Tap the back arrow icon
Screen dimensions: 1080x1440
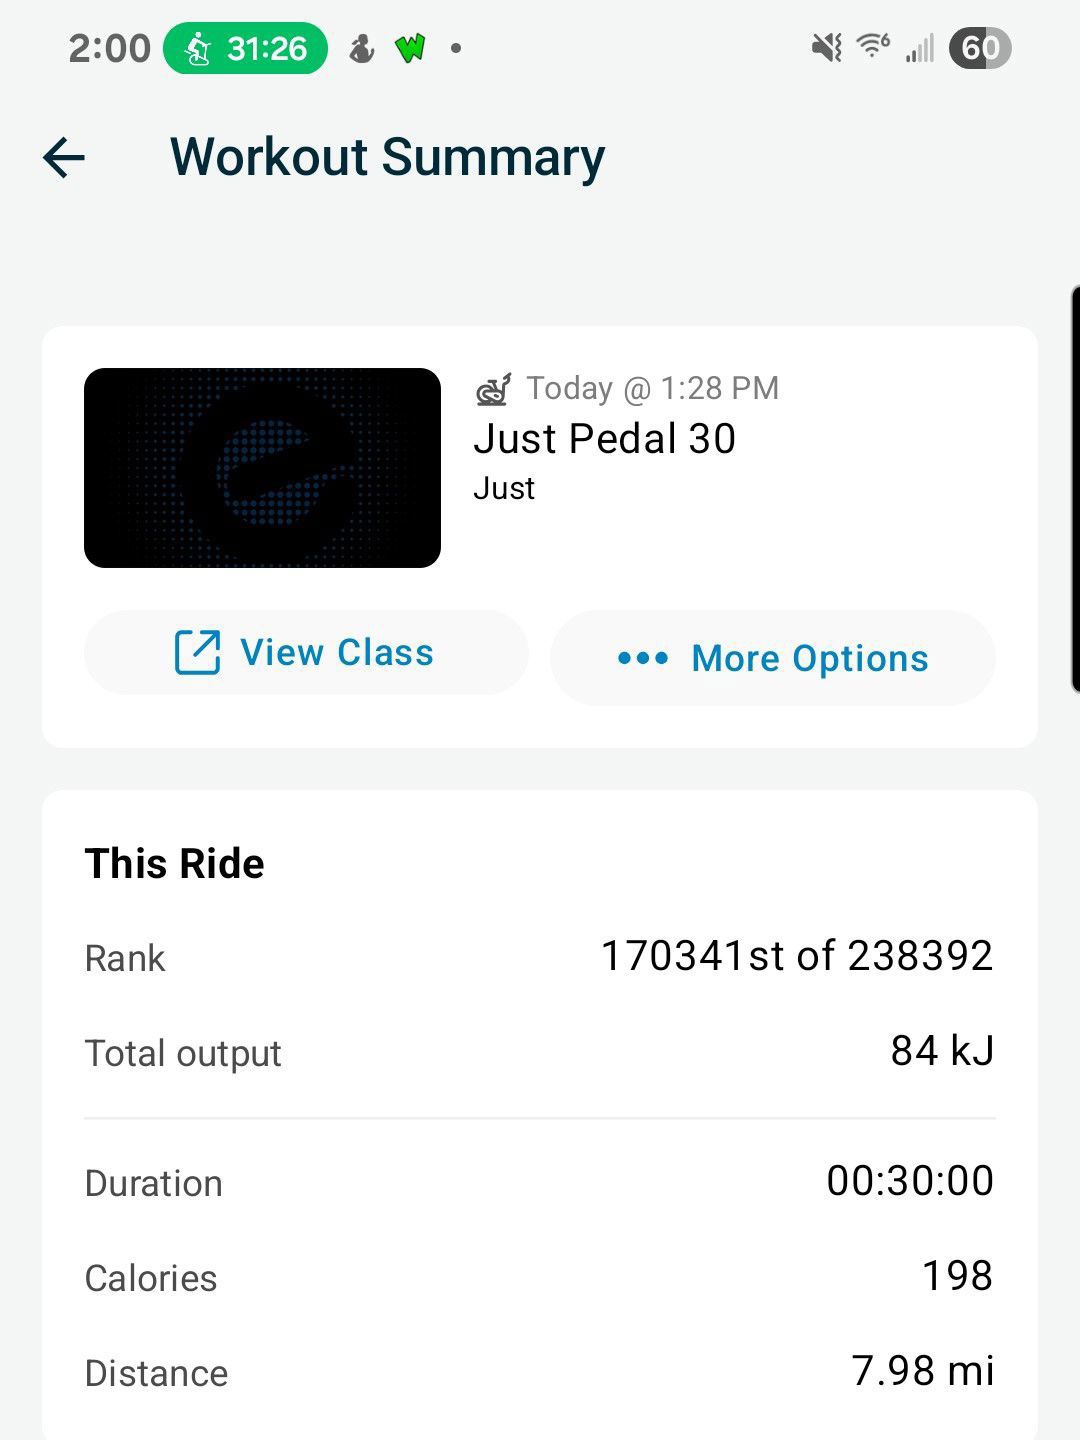64,158
